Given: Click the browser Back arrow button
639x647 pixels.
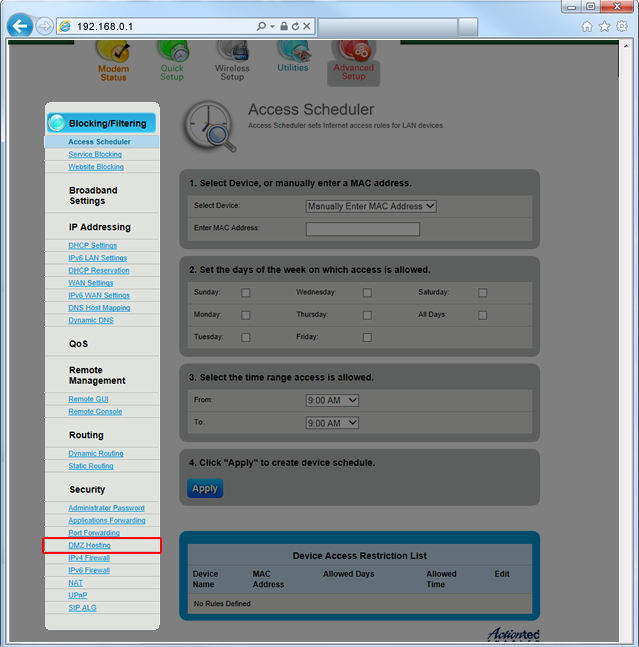Looking at the screenshot, I should click(19, 26).
